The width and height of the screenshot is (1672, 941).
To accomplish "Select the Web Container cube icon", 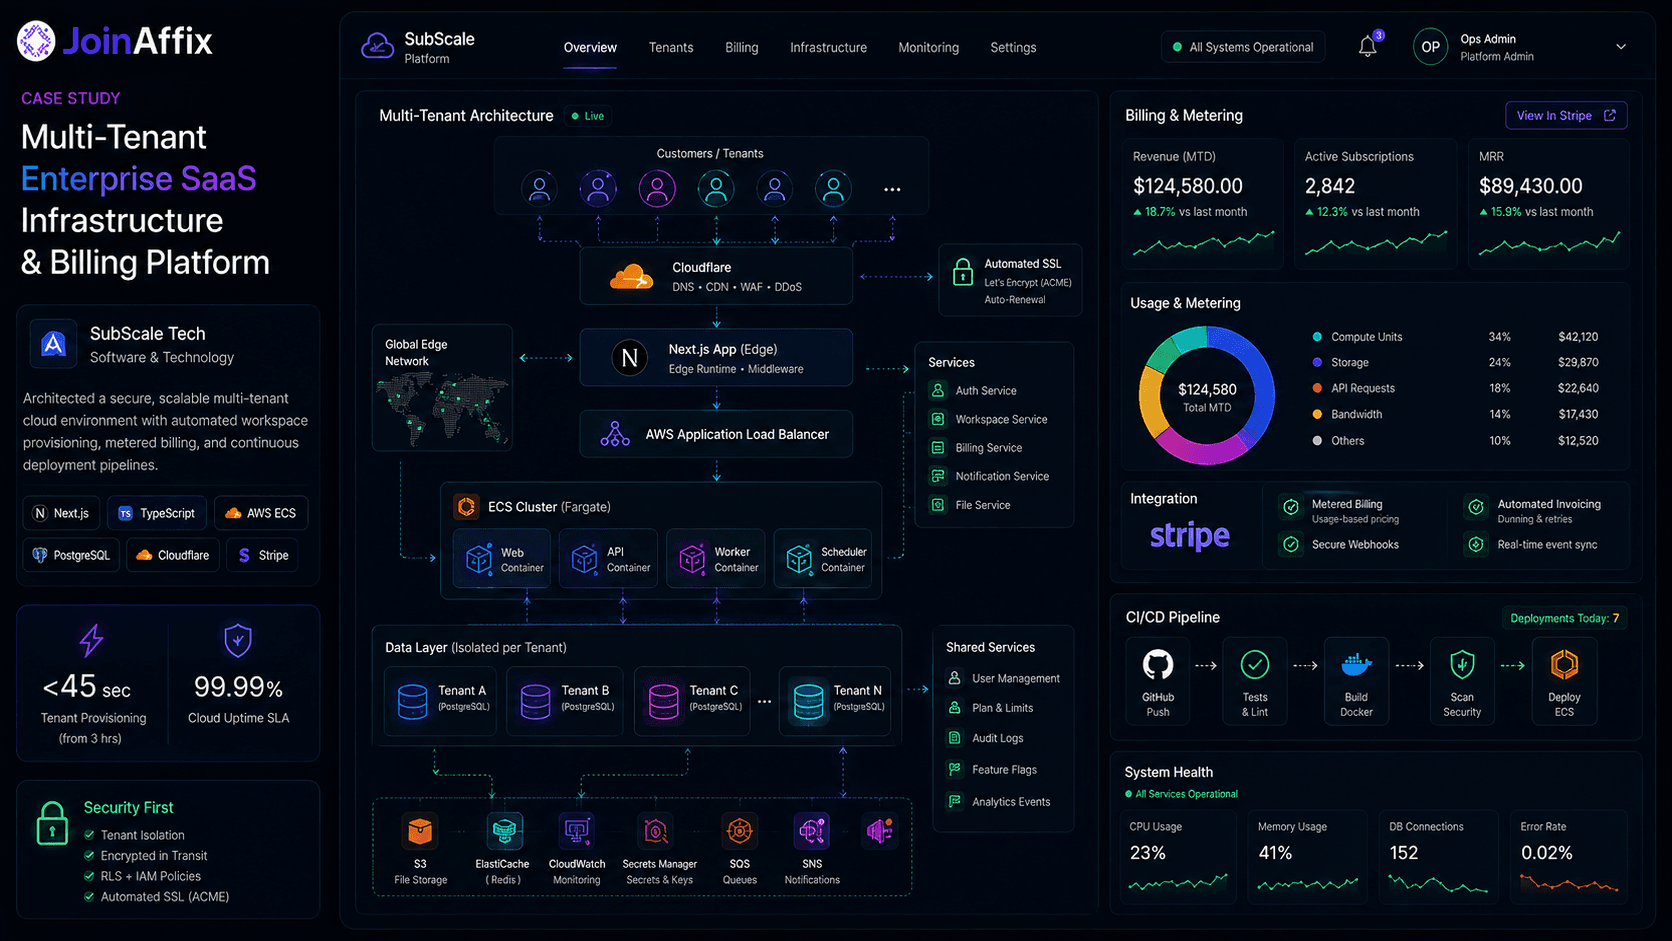I will (479, 559).
